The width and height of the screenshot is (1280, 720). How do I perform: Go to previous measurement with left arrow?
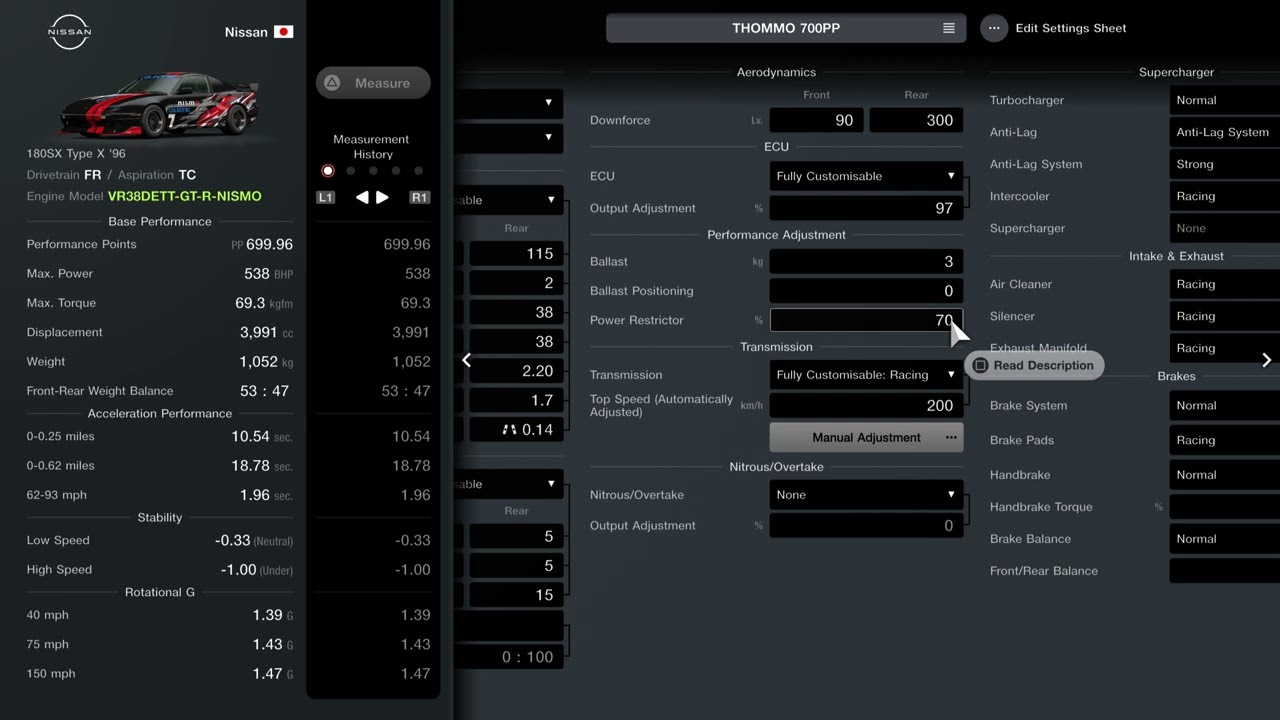tap(362, 197)
